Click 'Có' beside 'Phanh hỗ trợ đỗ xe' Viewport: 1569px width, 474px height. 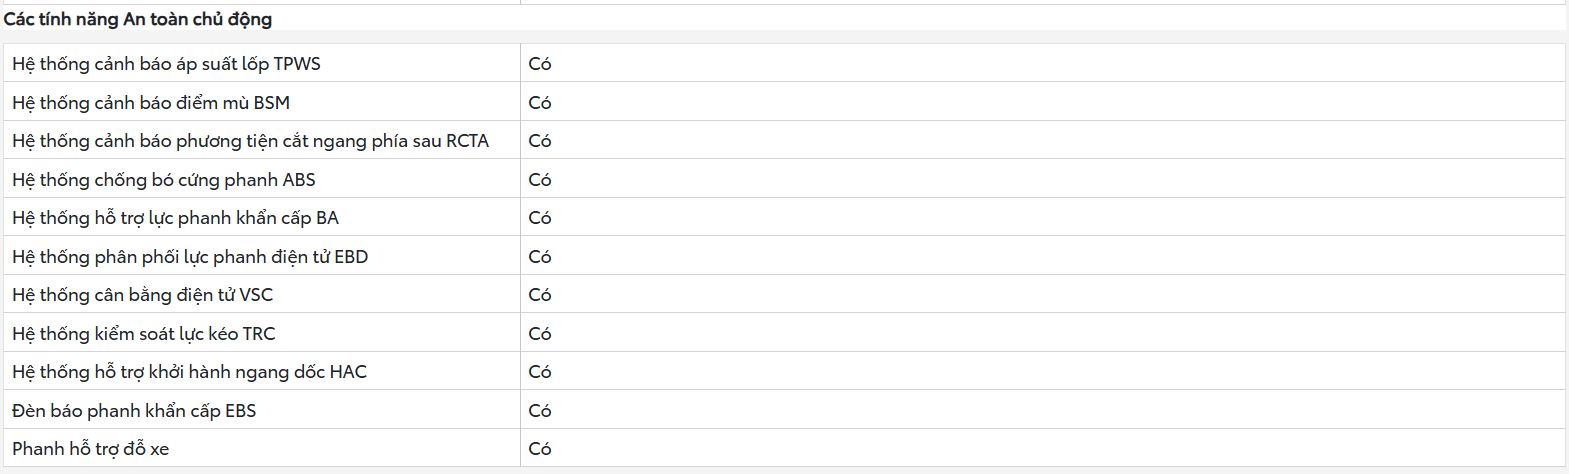[x=540, y=449]
